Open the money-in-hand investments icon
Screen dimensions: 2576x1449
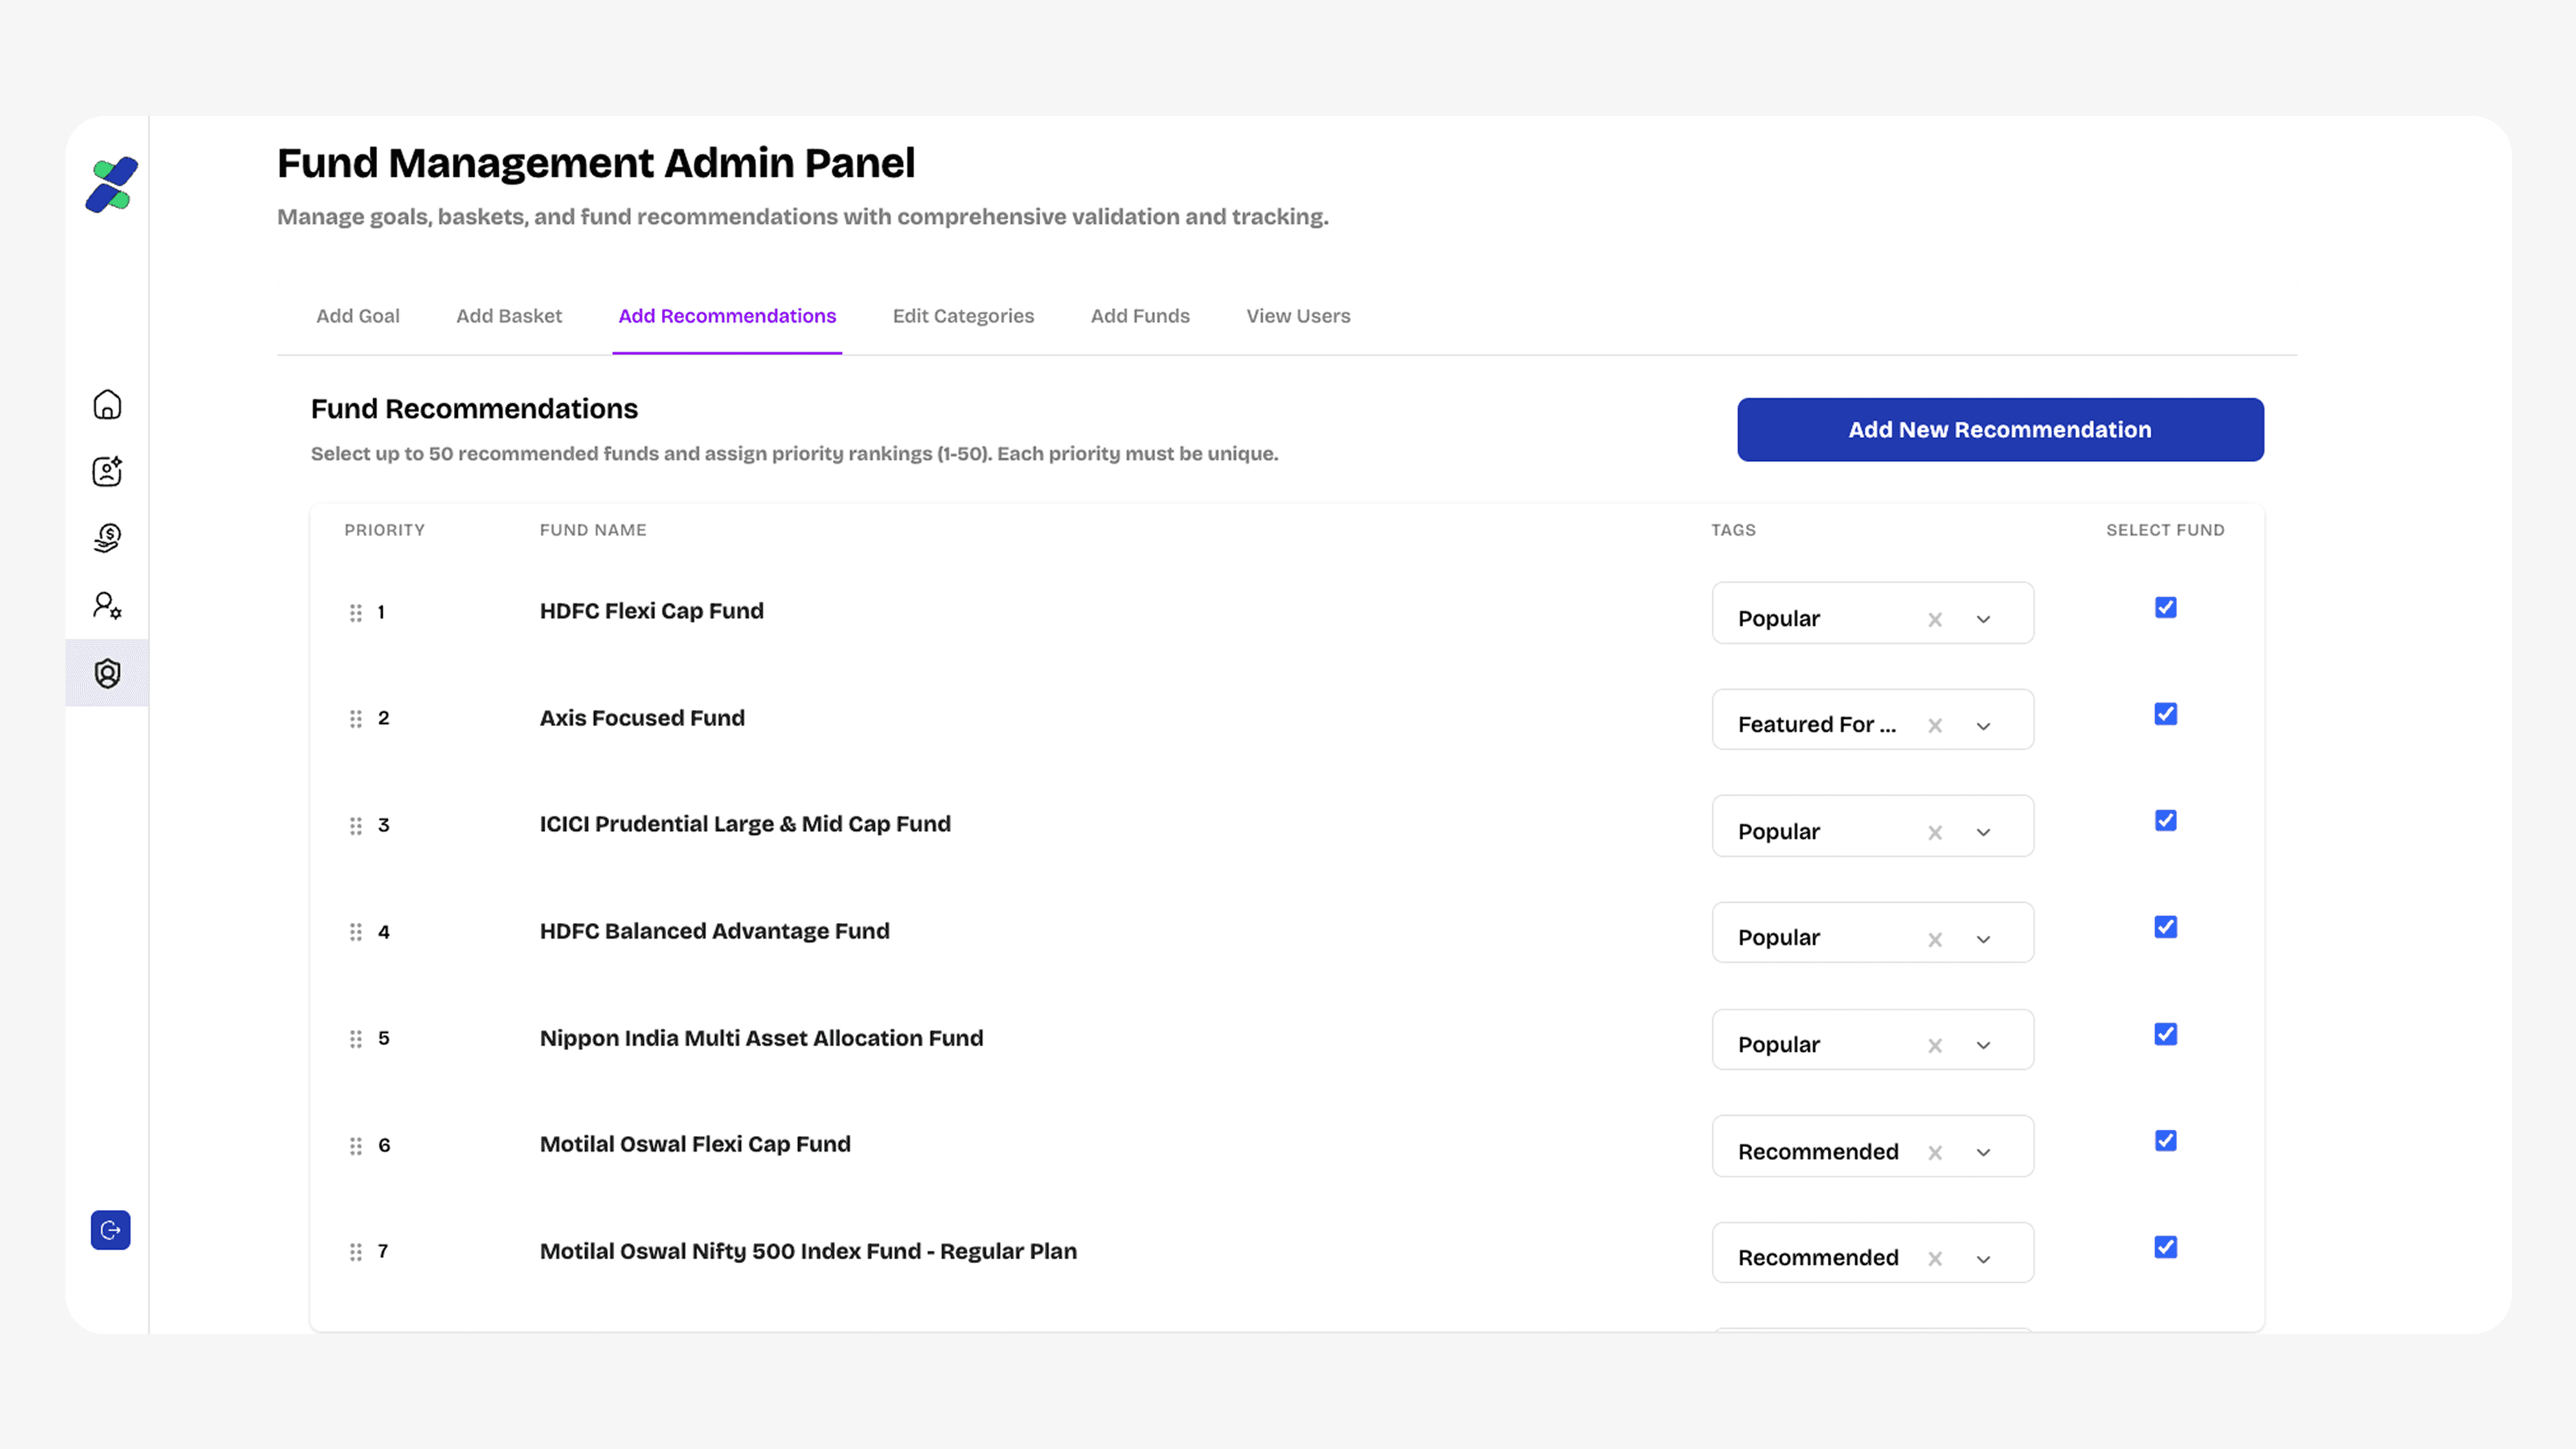107,538
